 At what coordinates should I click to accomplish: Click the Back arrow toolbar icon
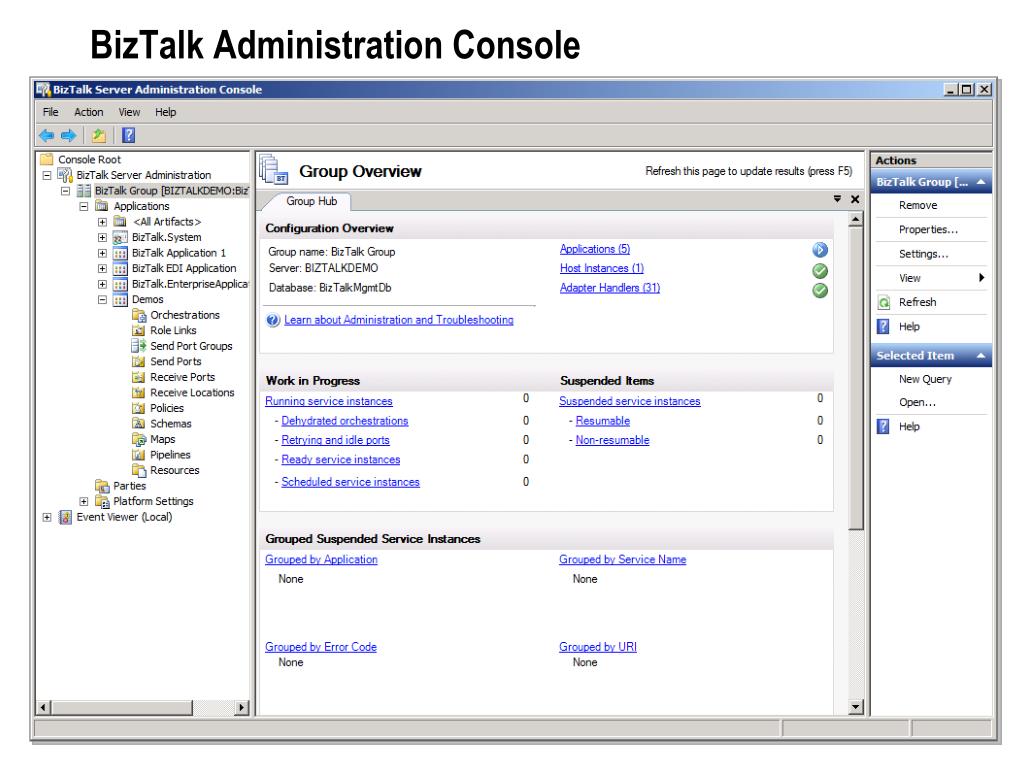46,135
